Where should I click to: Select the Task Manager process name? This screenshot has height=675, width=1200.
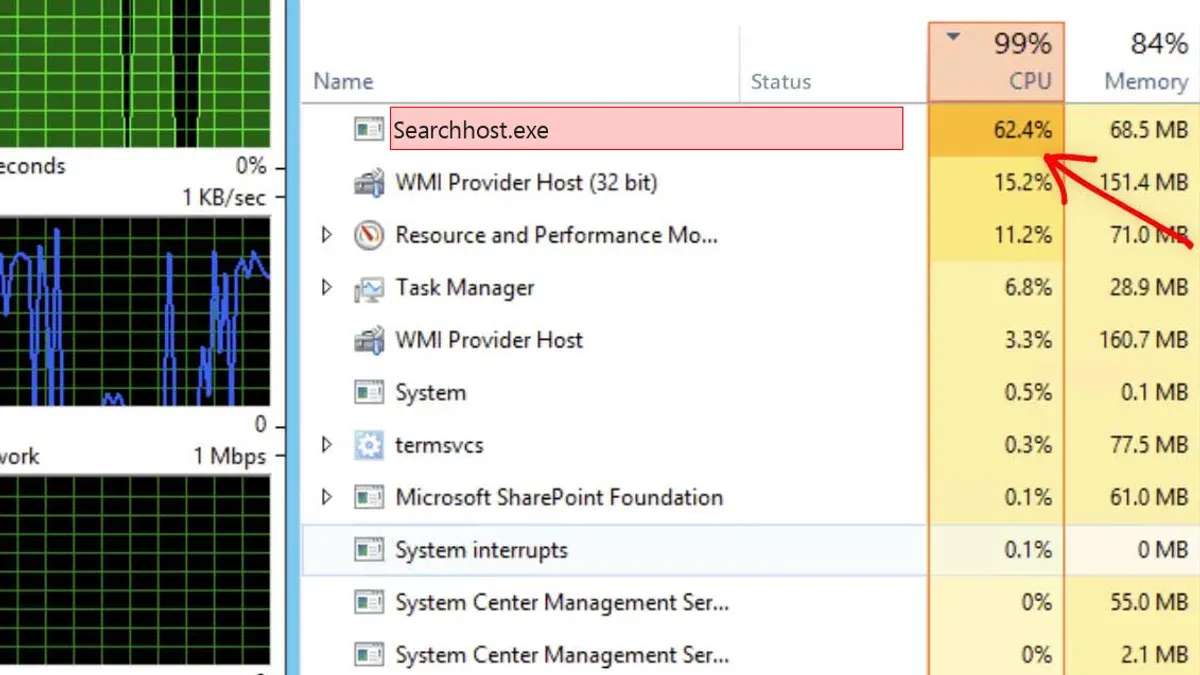point(465,288)
